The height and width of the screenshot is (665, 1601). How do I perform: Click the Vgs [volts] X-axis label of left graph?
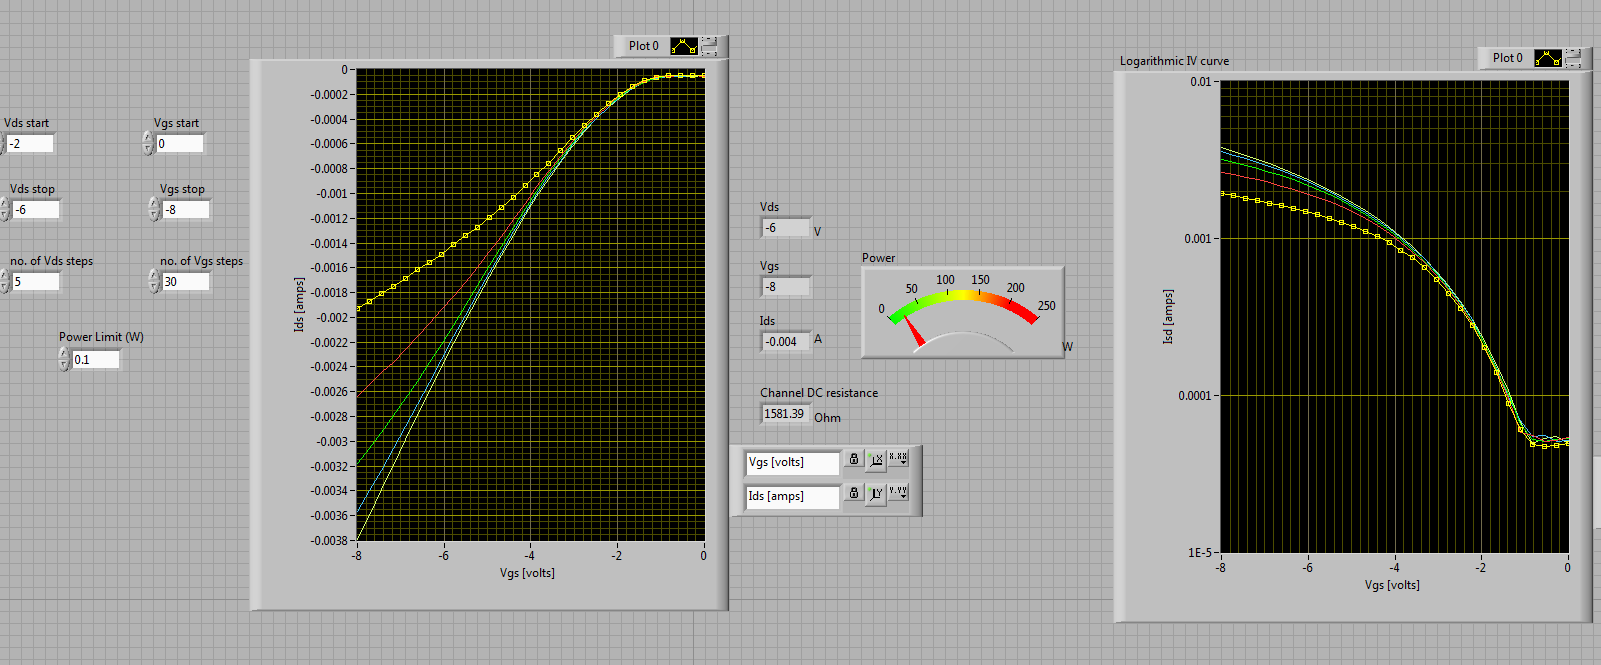pos(527,573)
